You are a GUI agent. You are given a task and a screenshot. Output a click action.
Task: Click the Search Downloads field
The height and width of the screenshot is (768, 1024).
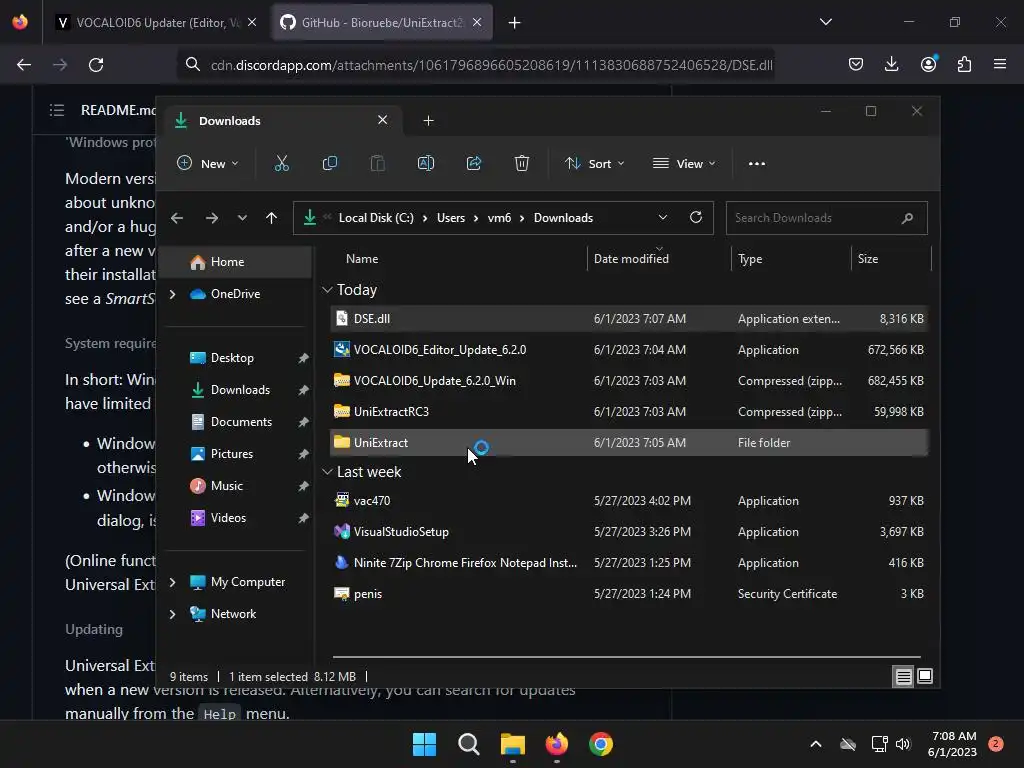coord(826,218)
